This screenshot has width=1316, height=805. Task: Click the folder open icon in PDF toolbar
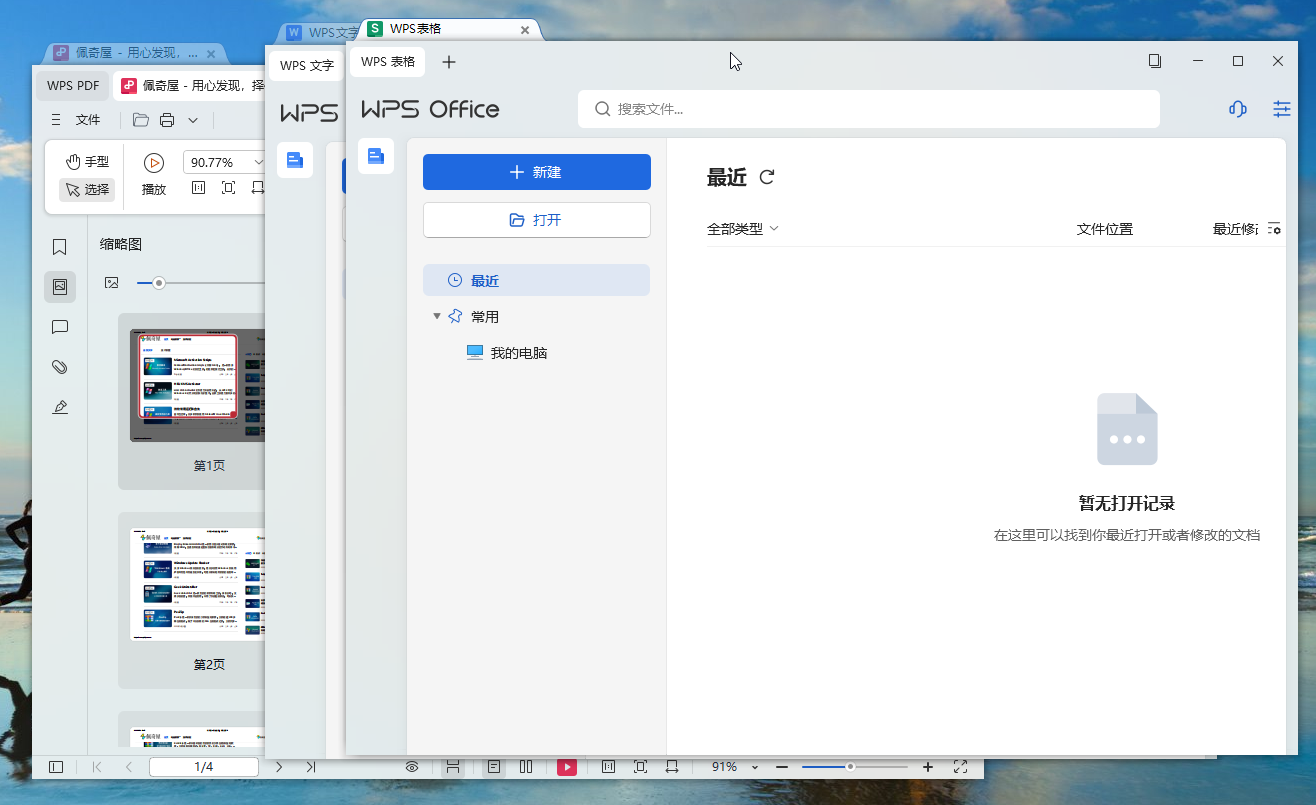141,120
